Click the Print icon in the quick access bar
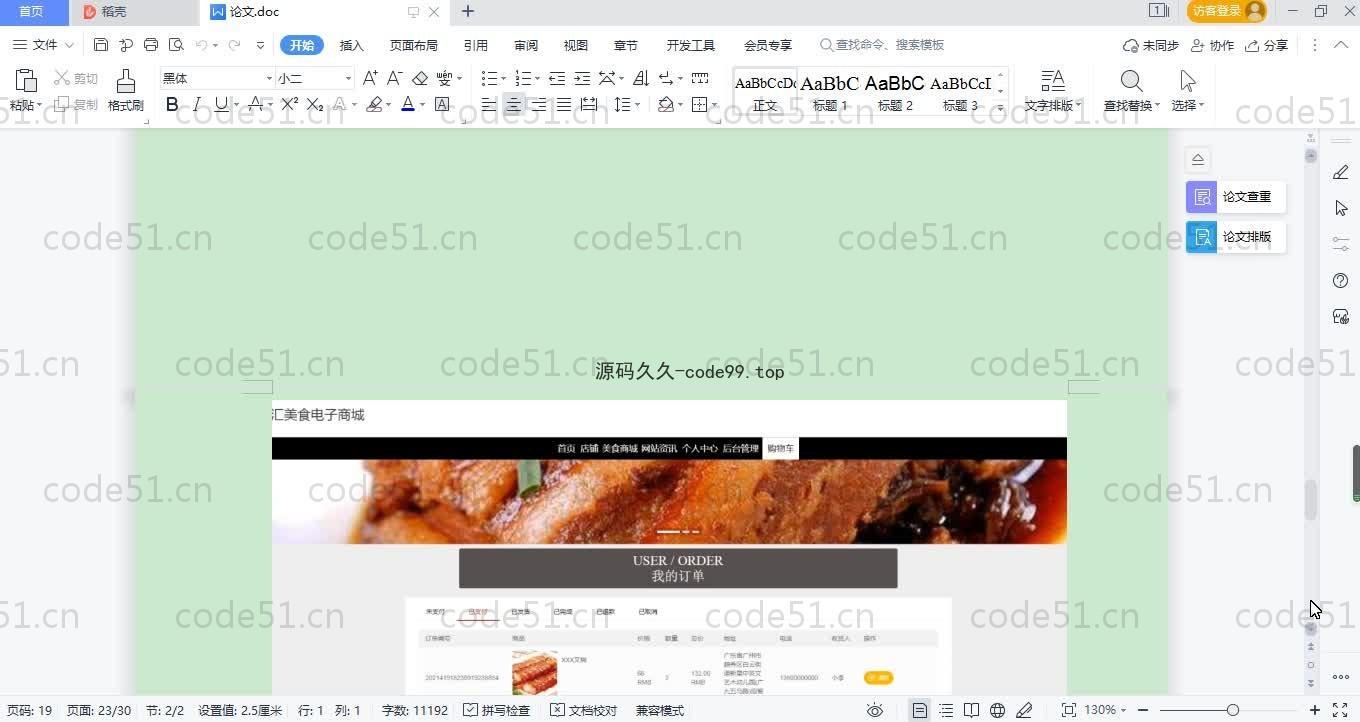The image size is (1360, 722). tap(151, 45)
